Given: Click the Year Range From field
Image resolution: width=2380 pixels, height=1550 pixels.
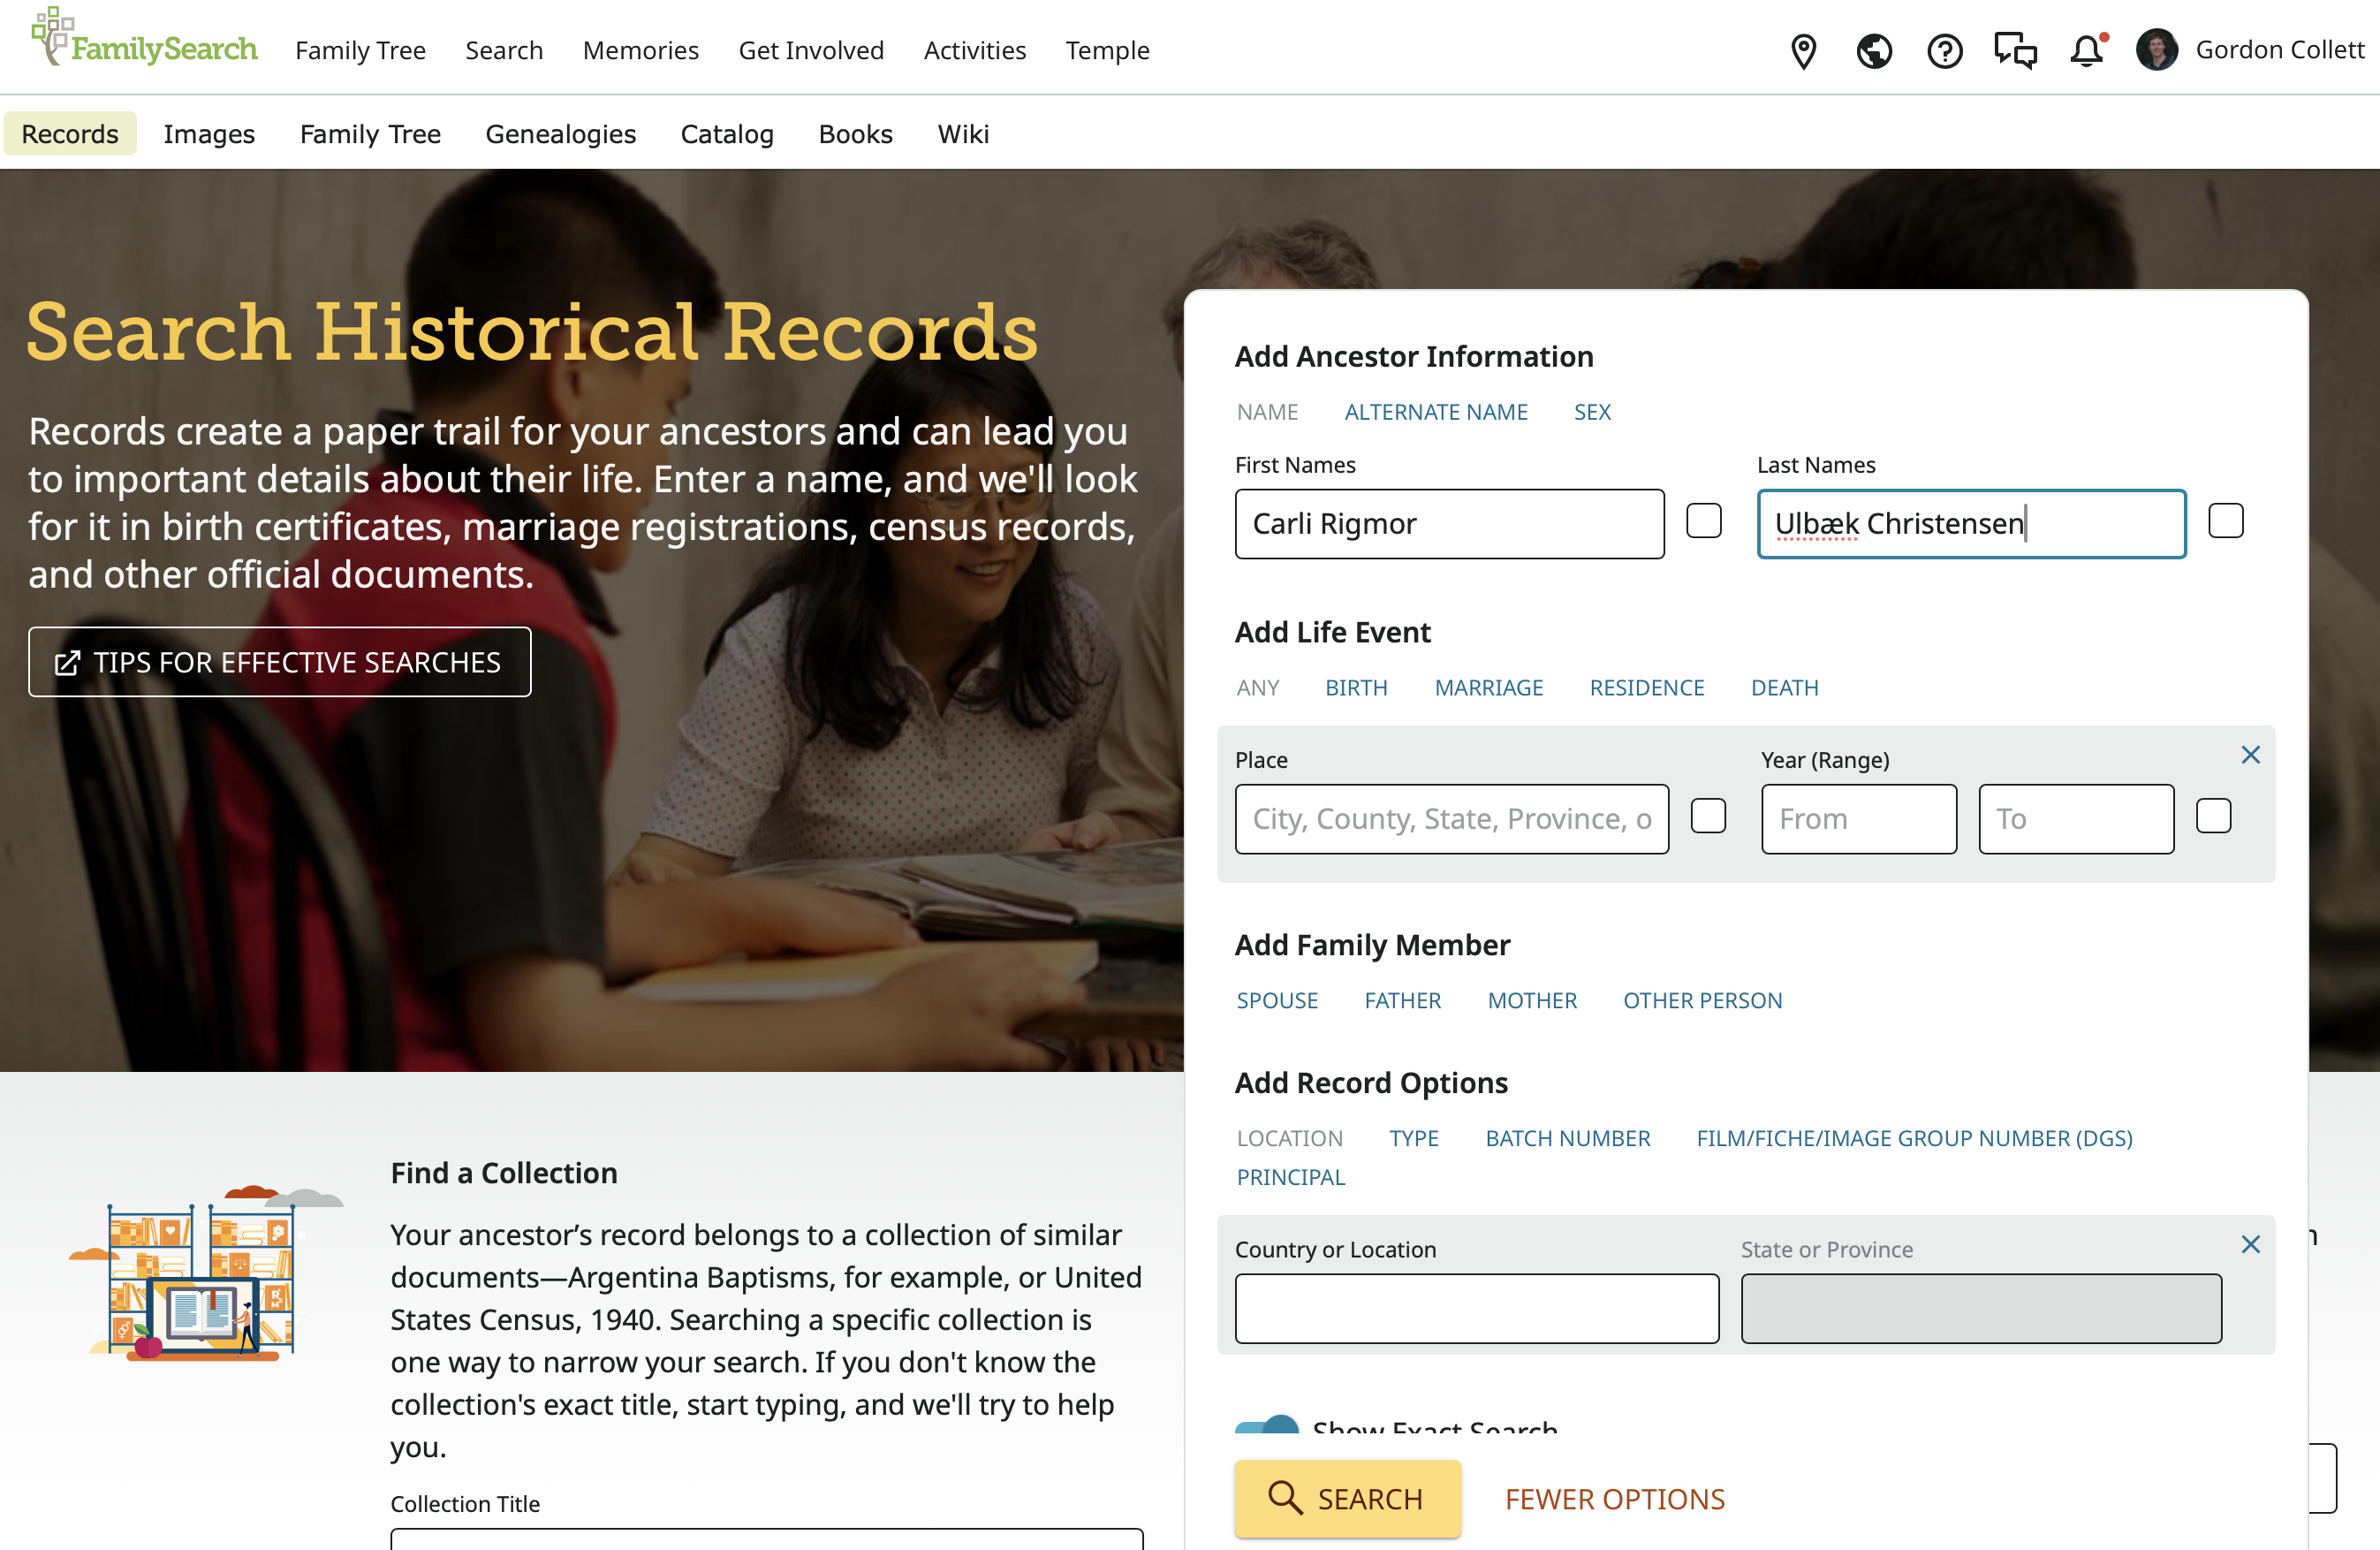Looking at the screenshot, I should pos(1858,819).
